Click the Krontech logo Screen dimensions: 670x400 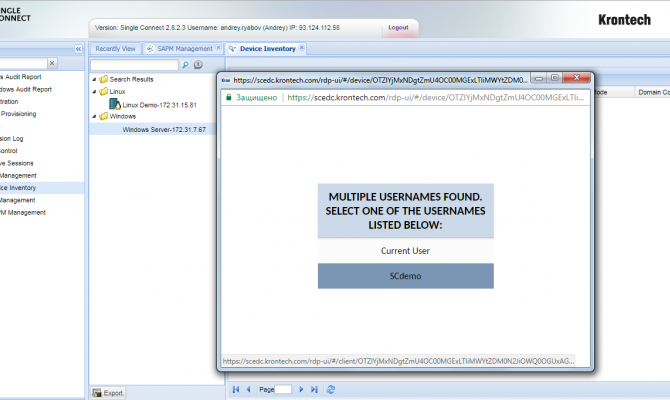tap(624, 20)
